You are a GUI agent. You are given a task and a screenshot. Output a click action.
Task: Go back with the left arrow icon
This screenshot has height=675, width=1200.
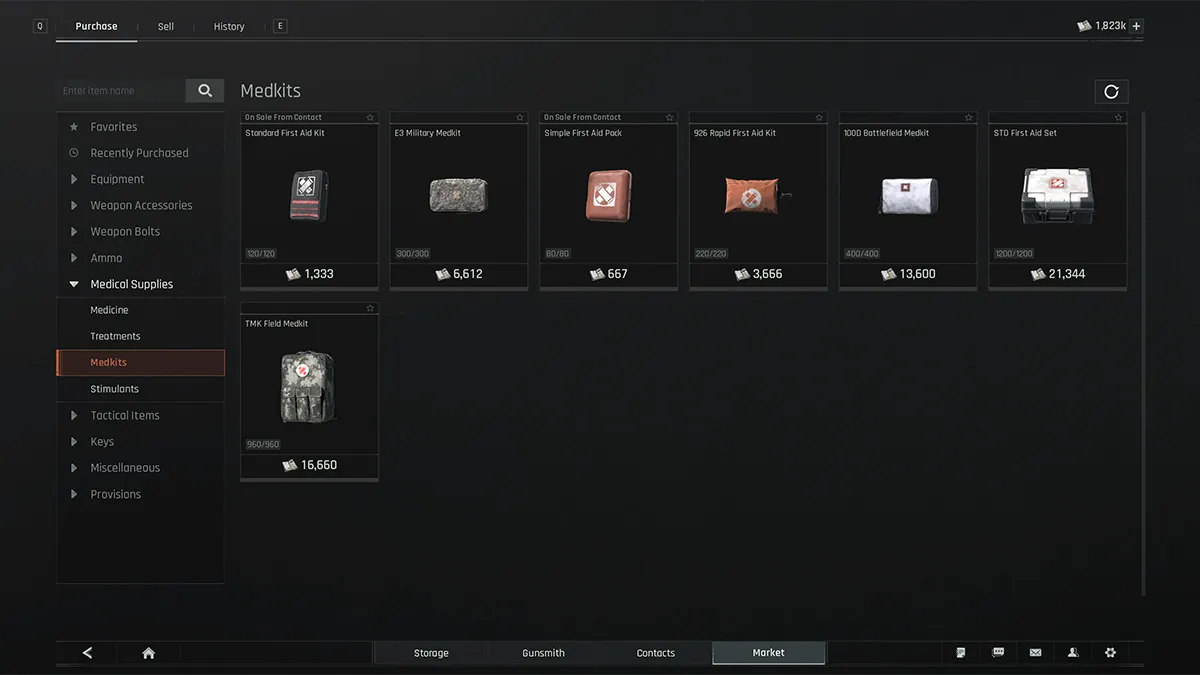tap(87, 653)
